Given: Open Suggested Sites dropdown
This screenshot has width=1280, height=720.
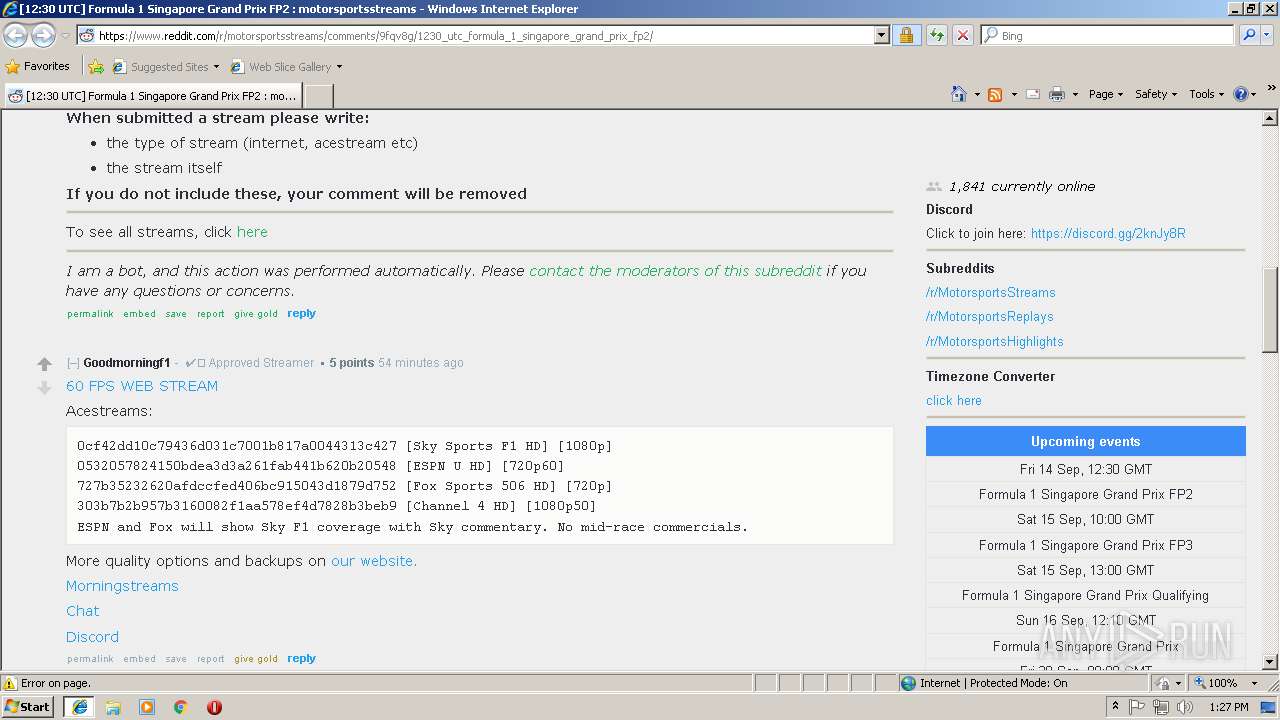Looking at the screenshot, I should coord(165,67).
